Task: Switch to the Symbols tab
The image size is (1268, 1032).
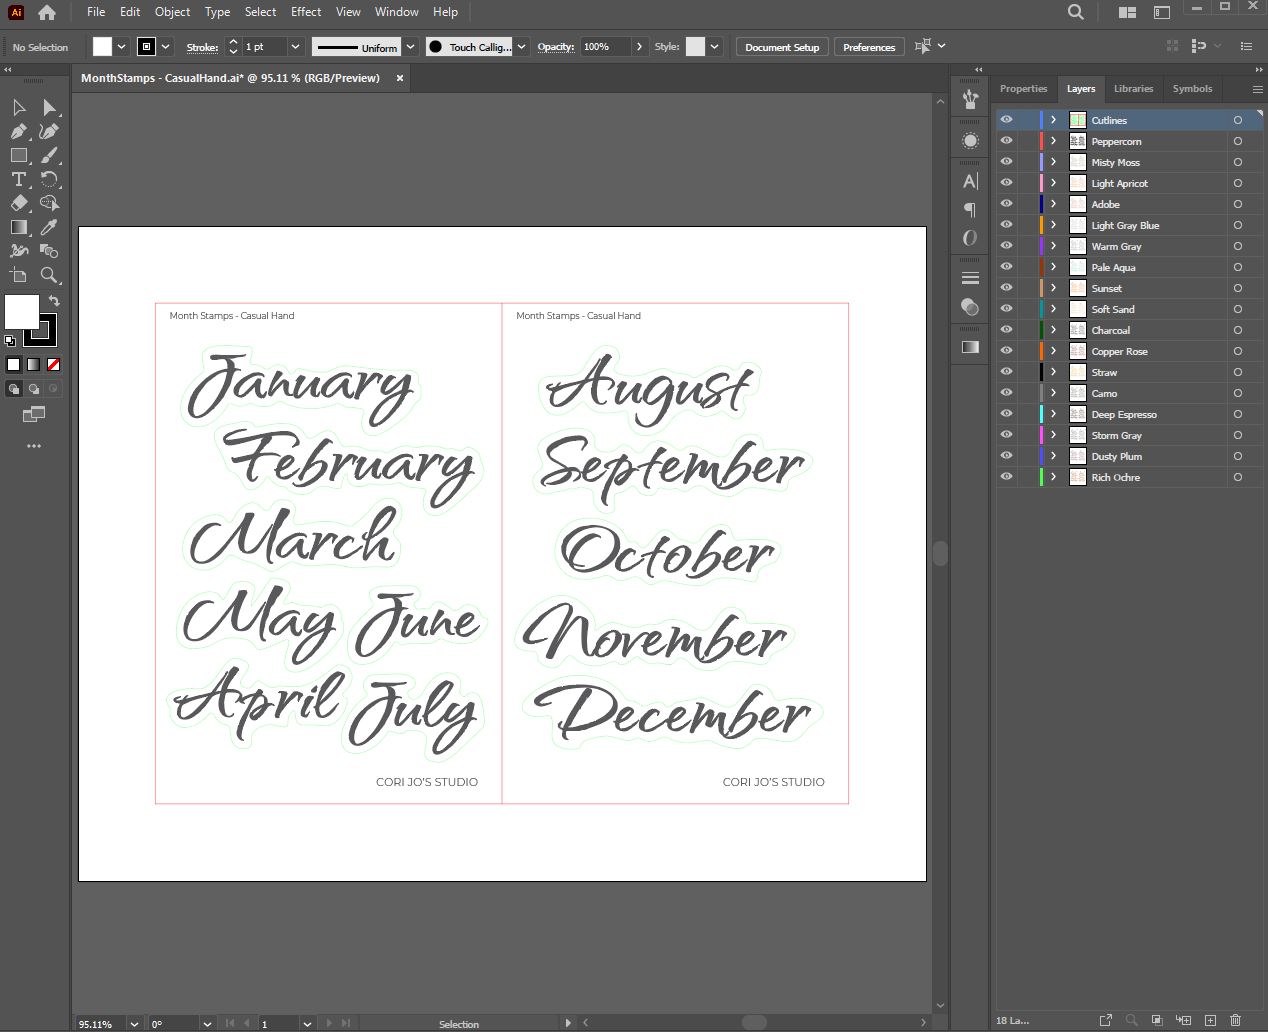Action: 1192,89
